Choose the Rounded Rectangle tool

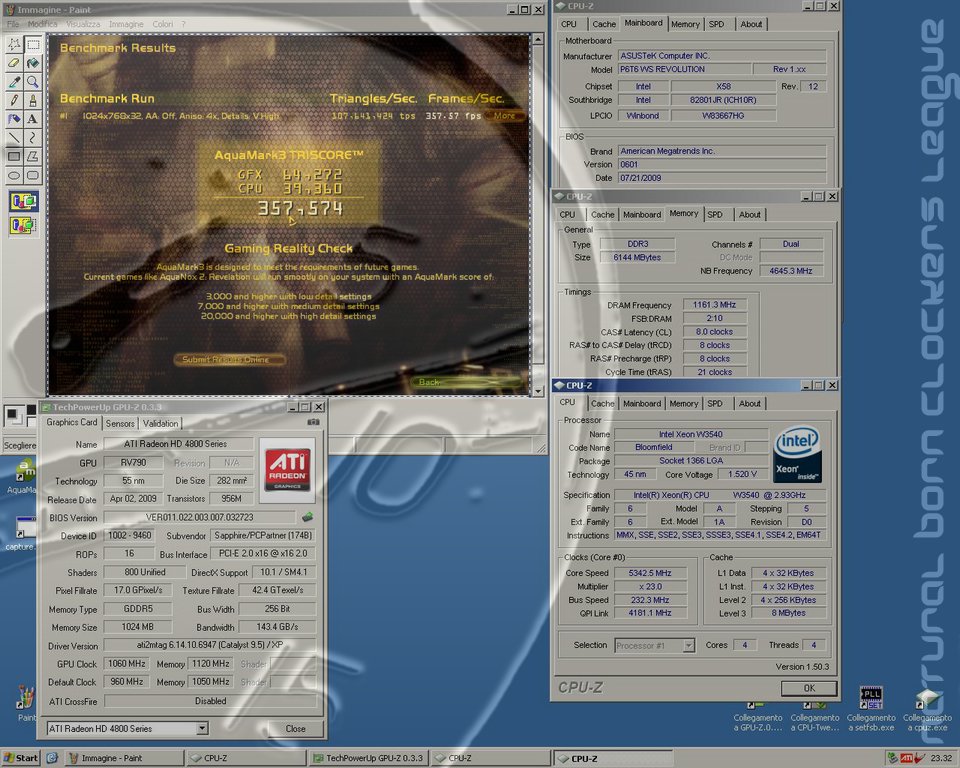[33, 176]
